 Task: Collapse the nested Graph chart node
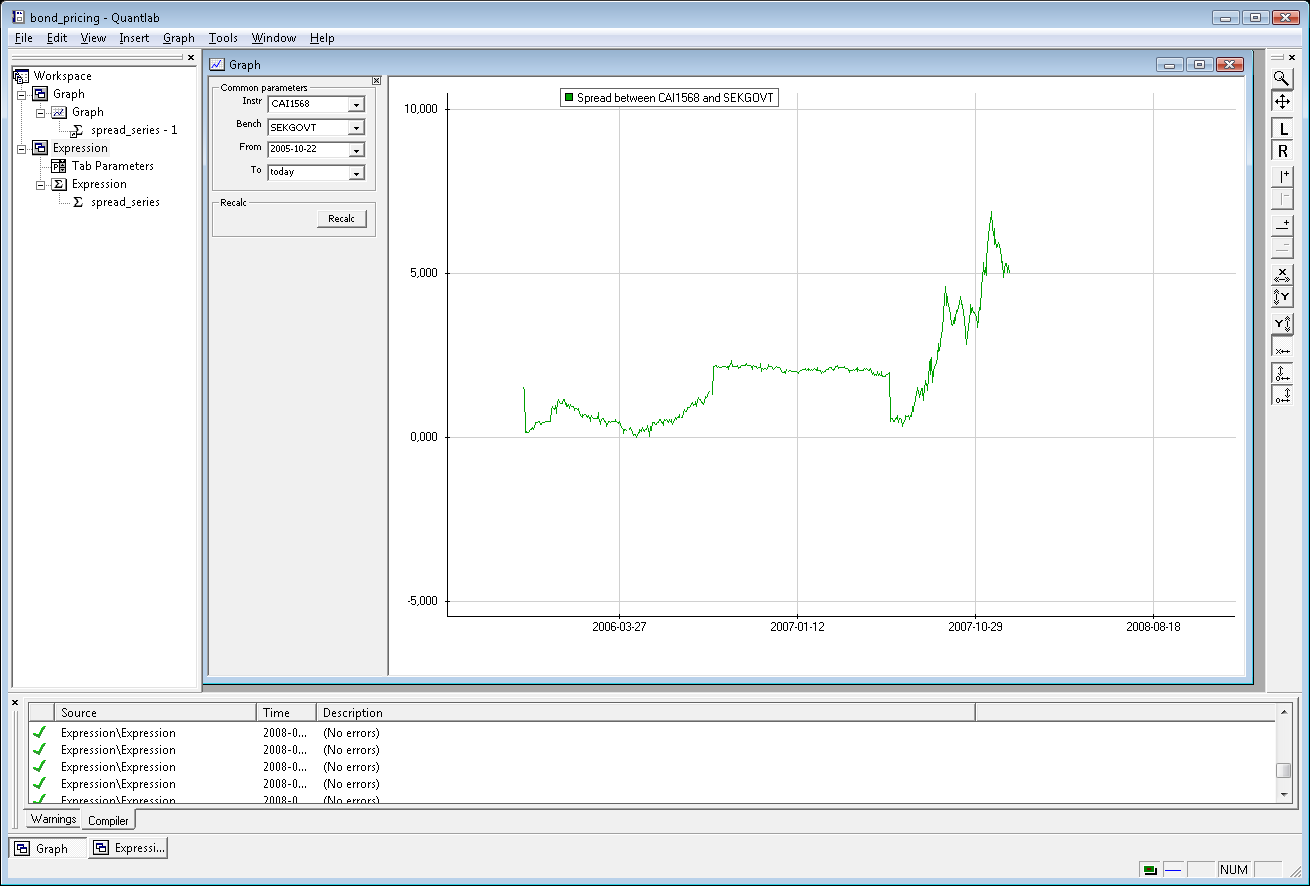(x=40, y=112)
